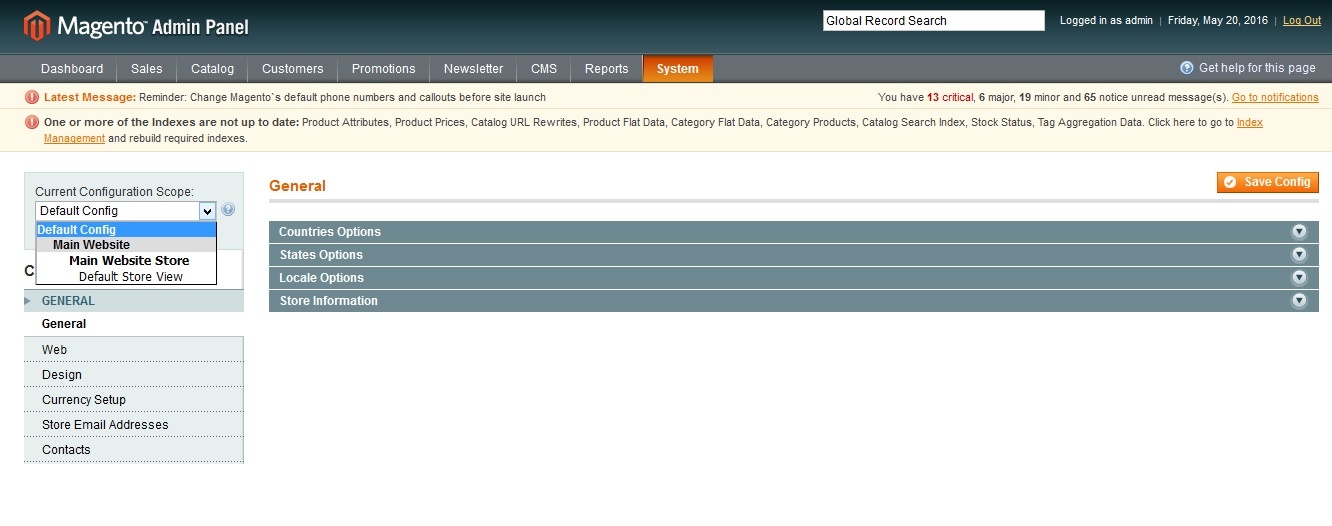Image resolution: width=1332 pixels, height=526 pixels.
Task: Open the Web configuration section
Action: point(134,350)
